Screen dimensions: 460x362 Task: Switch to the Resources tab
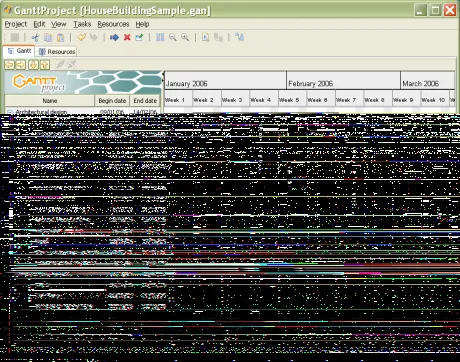[x=57, y=51]
